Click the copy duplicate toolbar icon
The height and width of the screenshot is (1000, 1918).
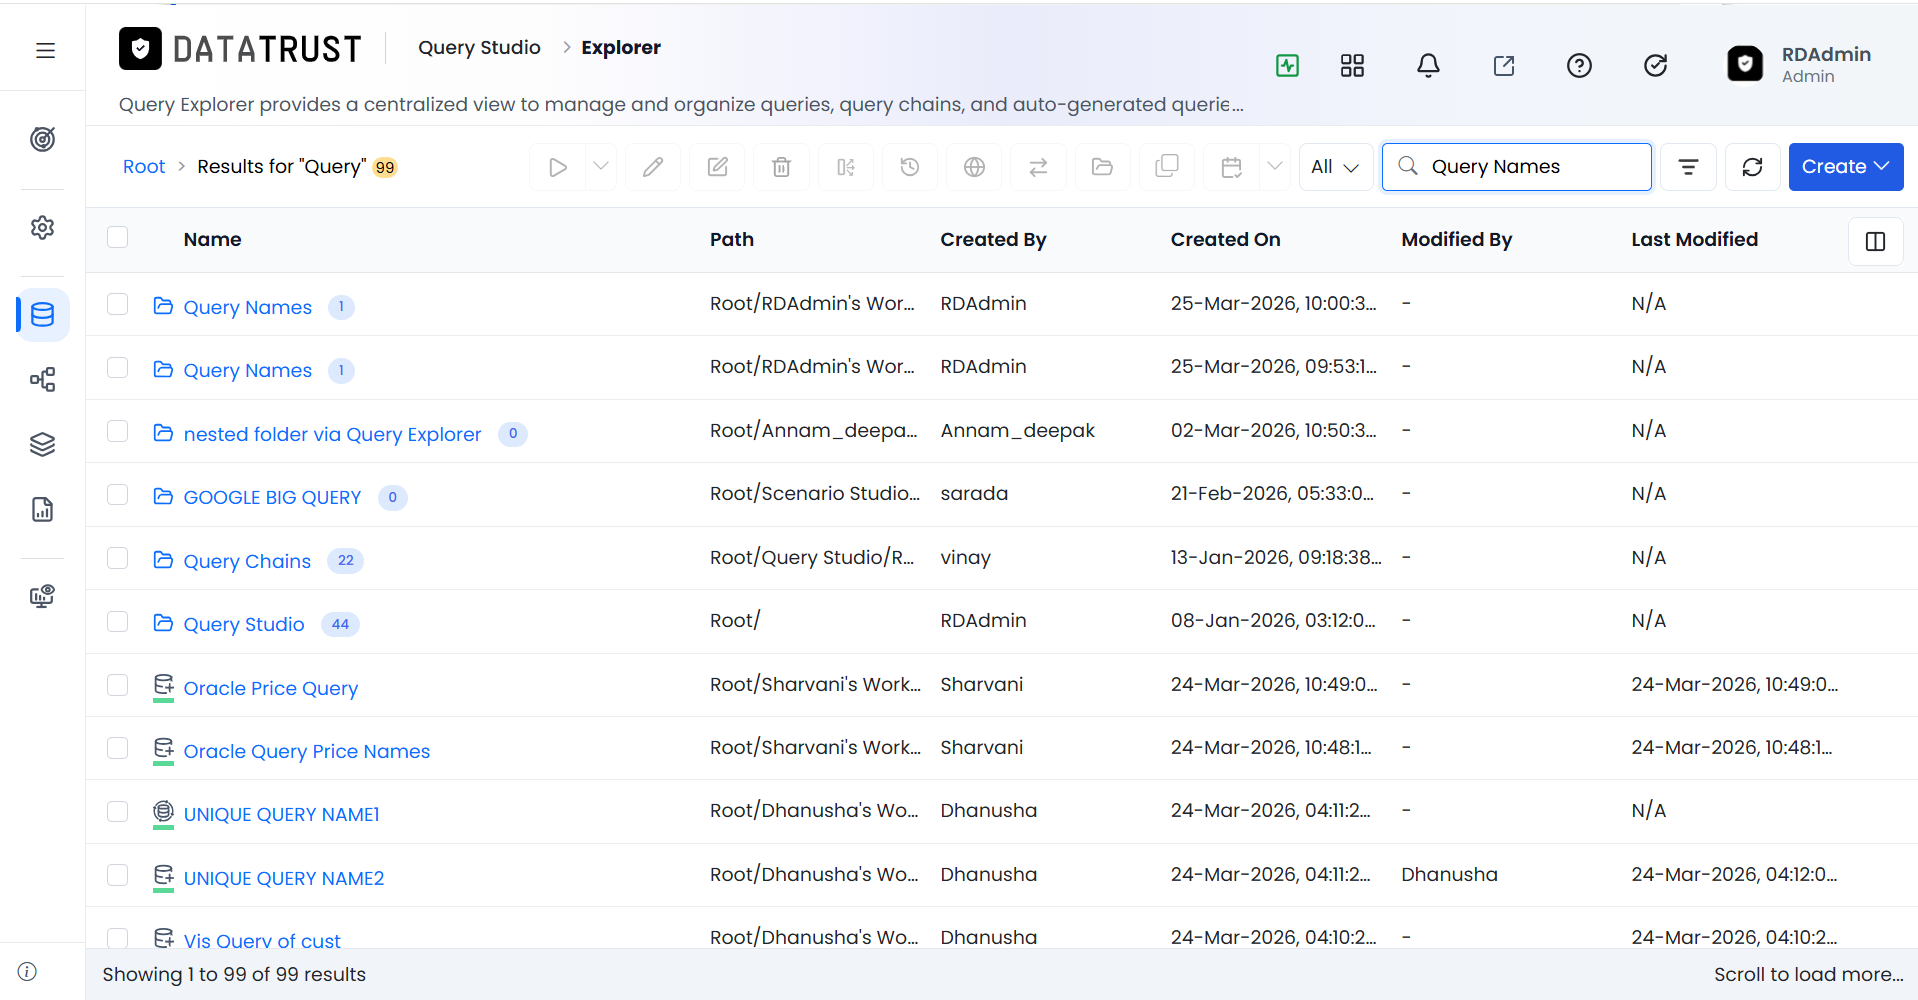(x=1167, y=167)
